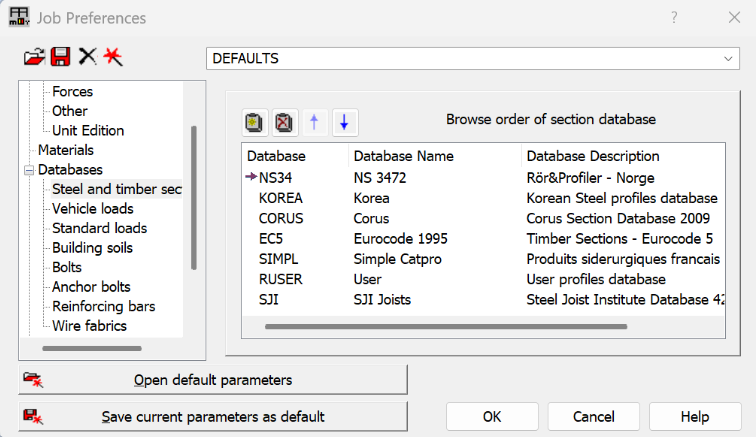
Task: Move database up with blue up arrow
Action: pos(314,123)
